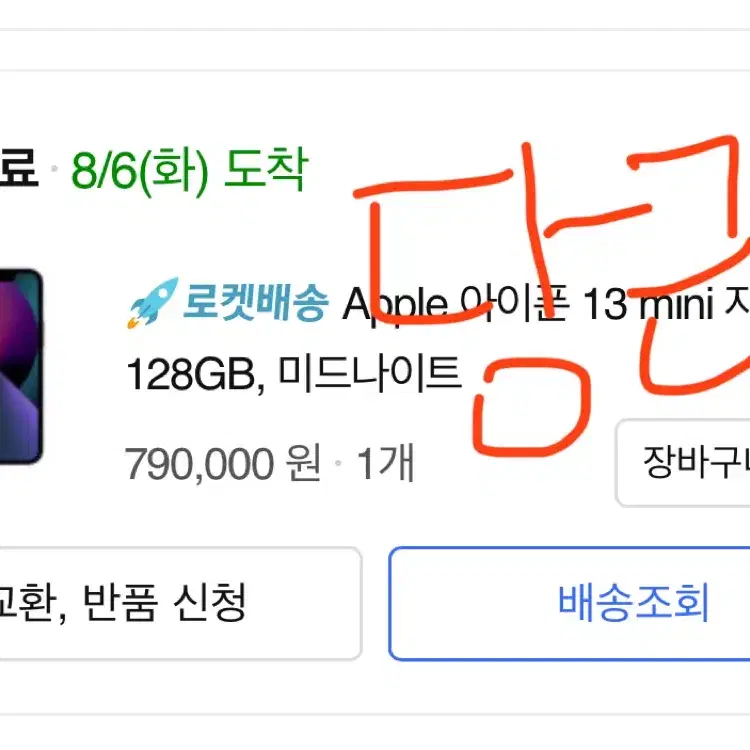Click the blank card strip at the top
The height and width of the screenshot is (750, 750).
pyautogui.click(x=375, y=50)
